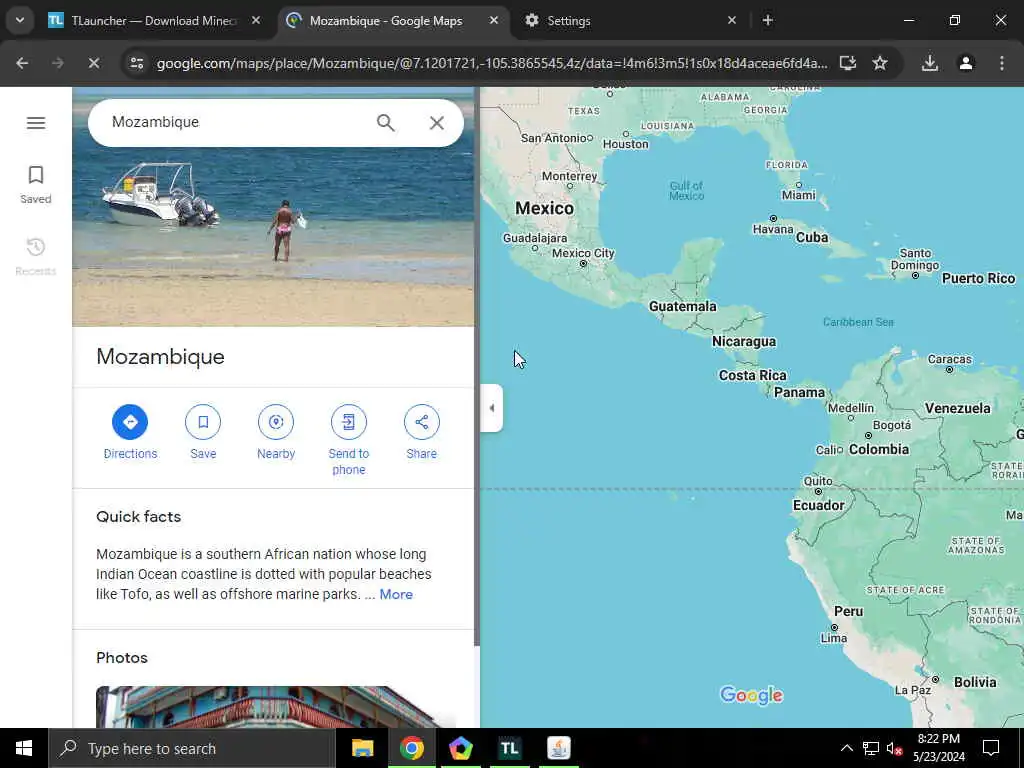Open the Windows notification center
Viewport: 1024px width, 768px height.
pyautogui.click(x=991, y=748)
